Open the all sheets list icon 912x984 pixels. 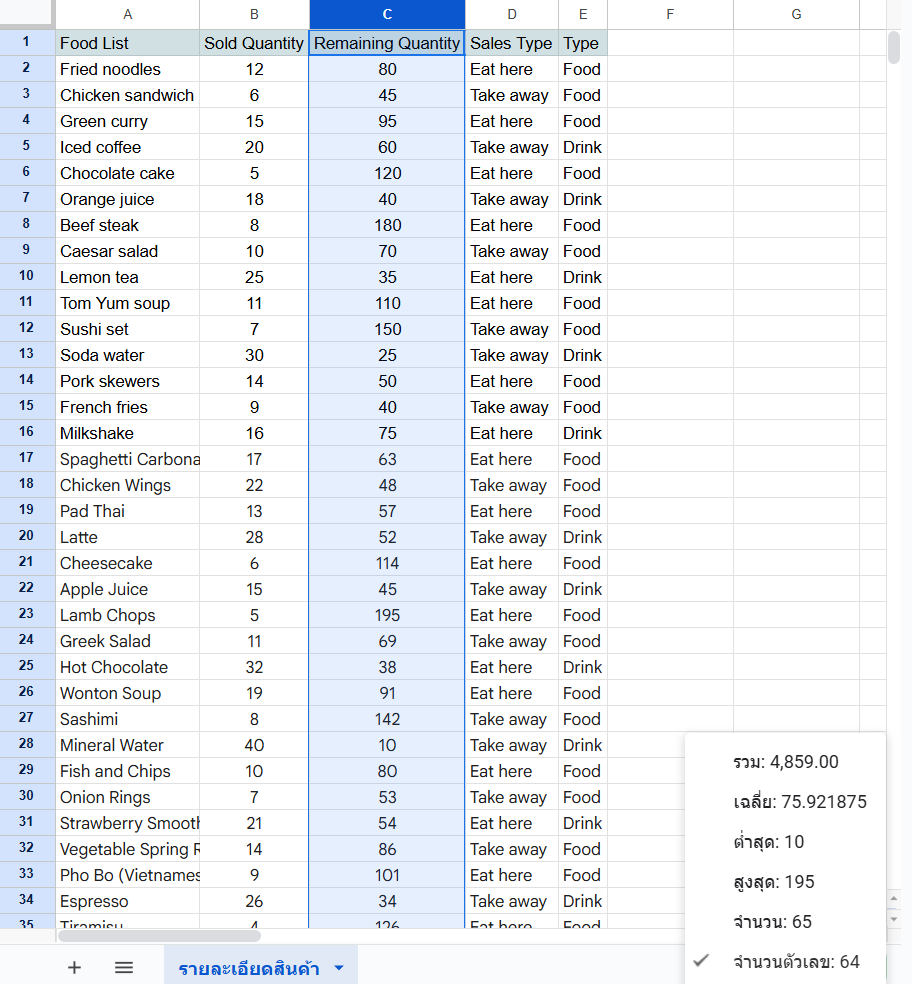pyautogui.click(x=124, y=967)
